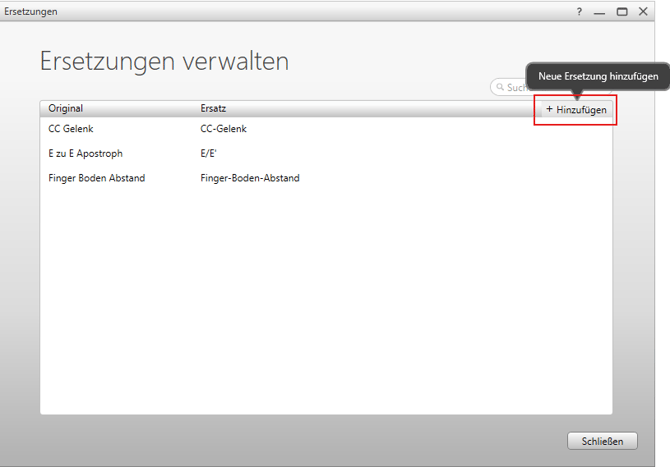Click the Neue Ersetzung hinzufügen tooltip
The image size is (670, 467).
(597, 76)
